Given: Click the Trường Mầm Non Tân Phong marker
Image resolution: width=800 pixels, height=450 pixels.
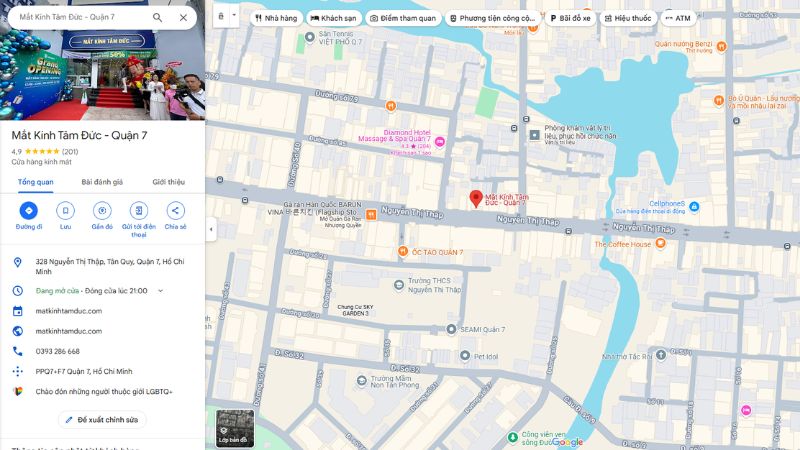Looking at the screenshot, I should [x=361, y=381].
